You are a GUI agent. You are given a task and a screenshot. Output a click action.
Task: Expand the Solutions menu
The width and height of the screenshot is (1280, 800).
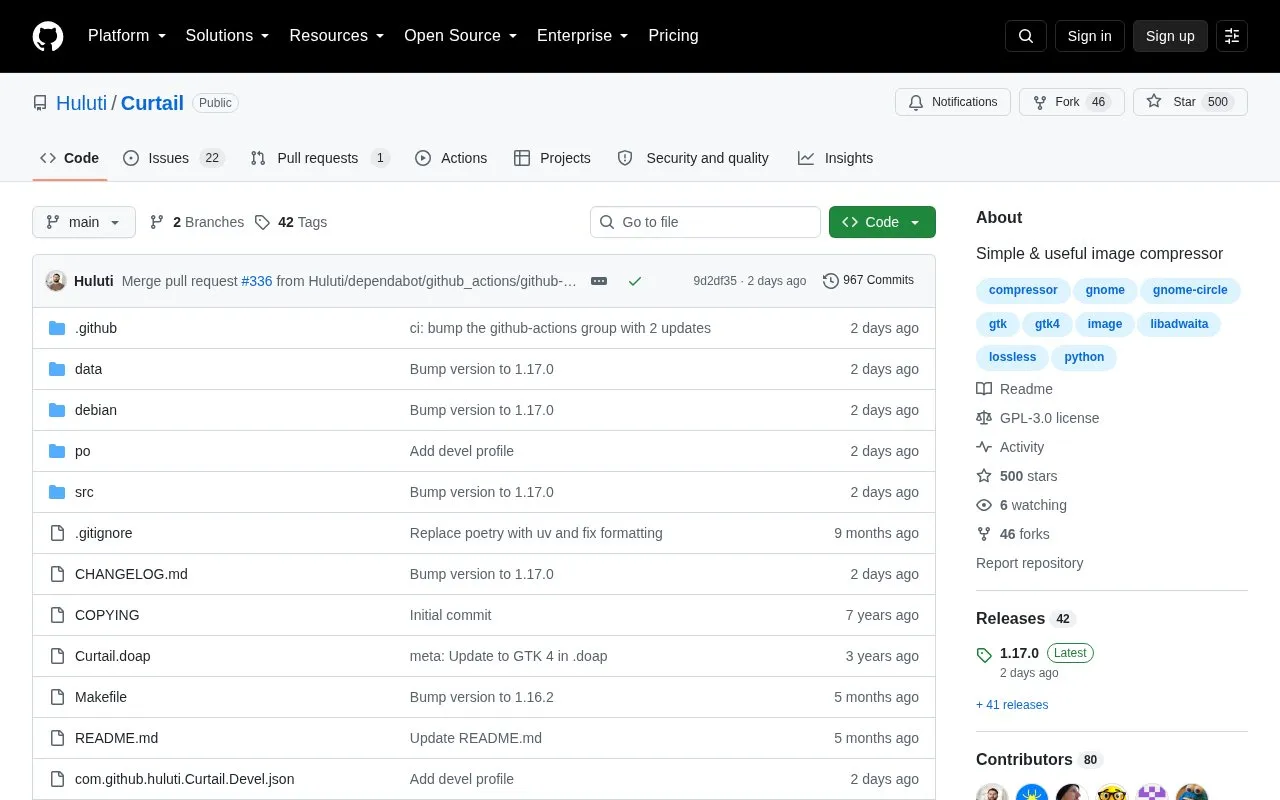pyautogui.click(x=227, y=36)
